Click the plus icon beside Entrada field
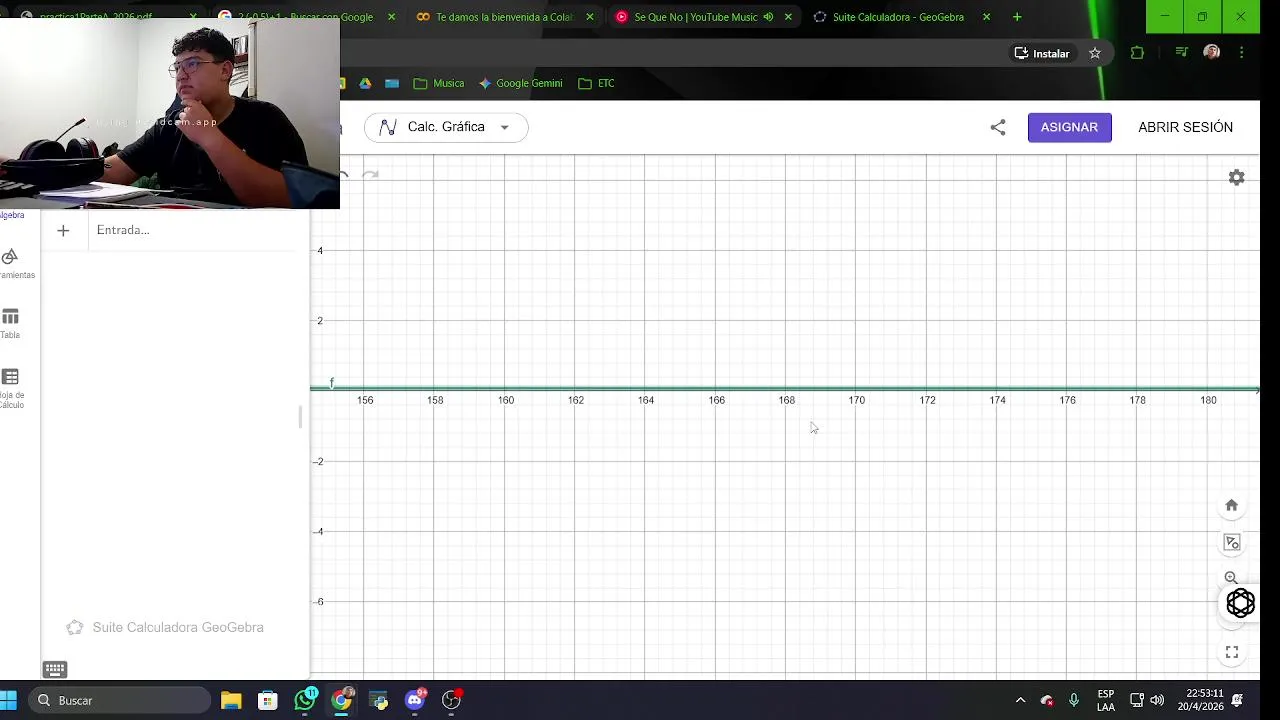 pos(63,230)
